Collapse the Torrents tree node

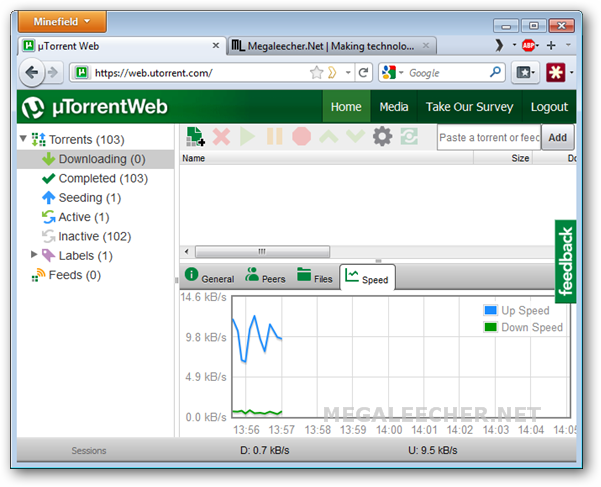pyautogui.click(x=23, y=138)
